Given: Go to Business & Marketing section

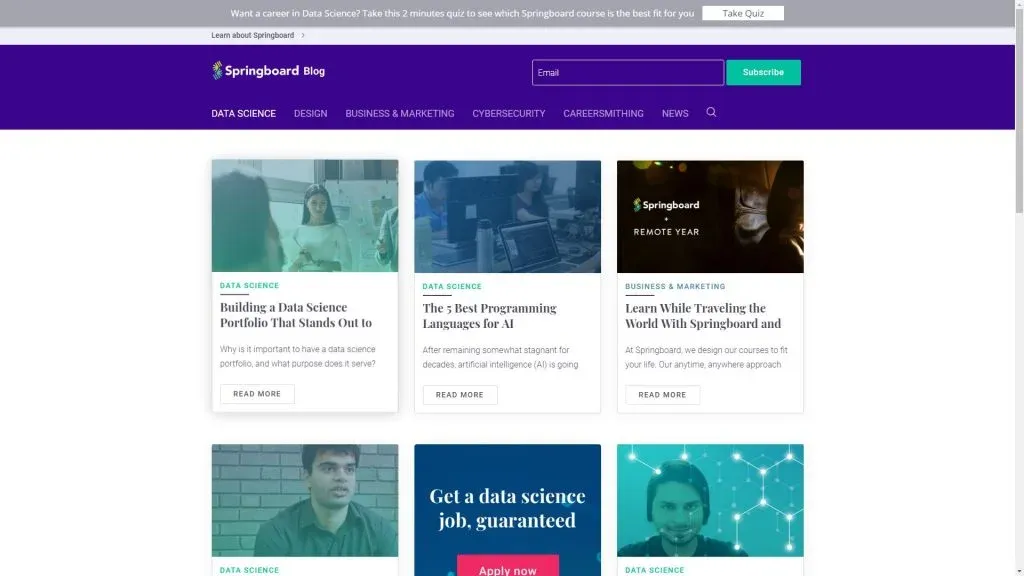Looking at the screenshot, I should 399,113.
